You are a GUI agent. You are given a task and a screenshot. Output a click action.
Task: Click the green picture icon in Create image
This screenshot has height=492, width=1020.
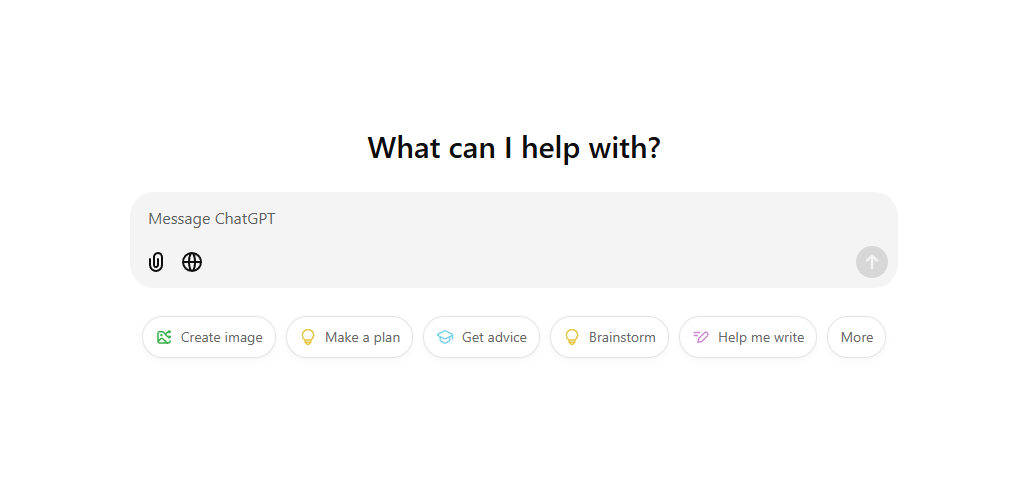pos(164,337)
